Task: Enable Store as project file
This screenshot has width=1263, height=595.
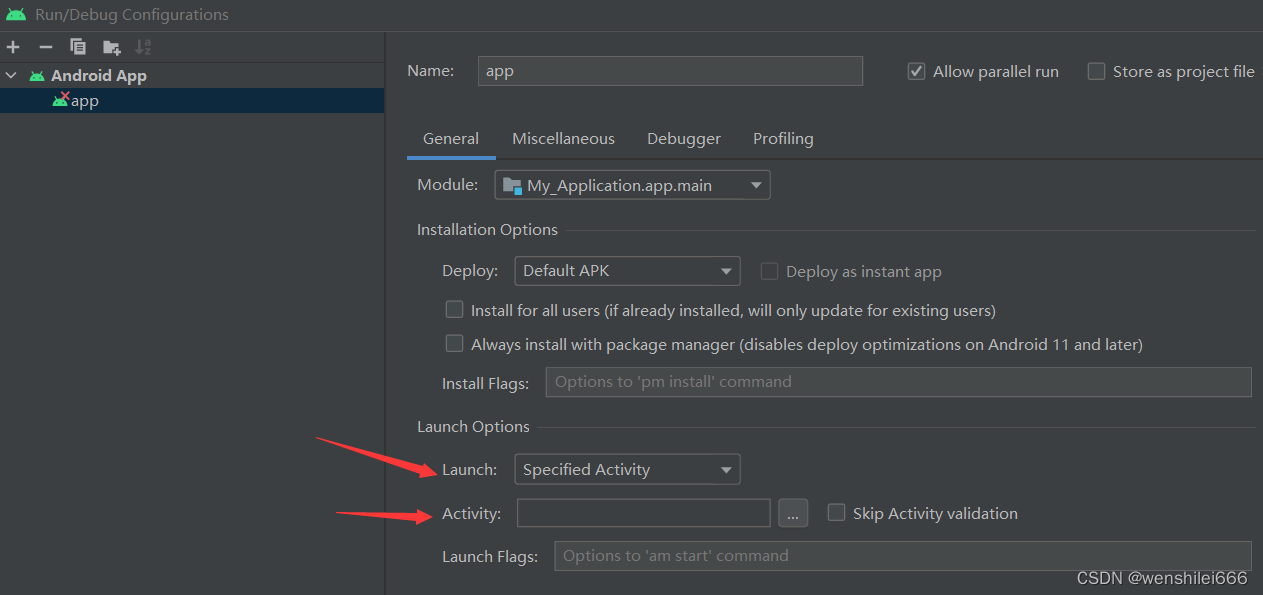Action: pyautogui.click(x=1096, y=71)
